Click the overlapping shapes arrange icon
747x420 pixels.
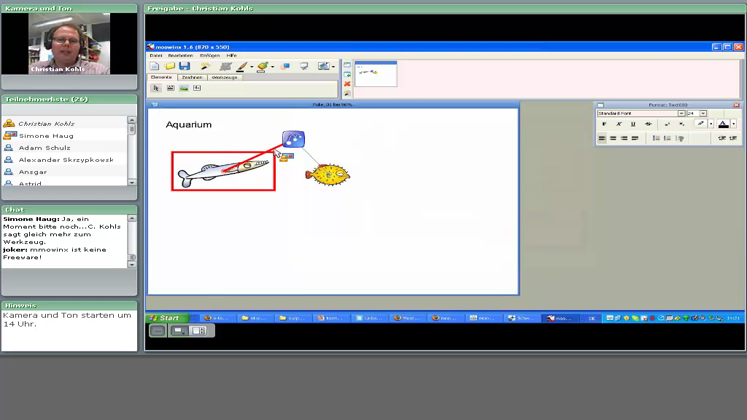point(285,66)
